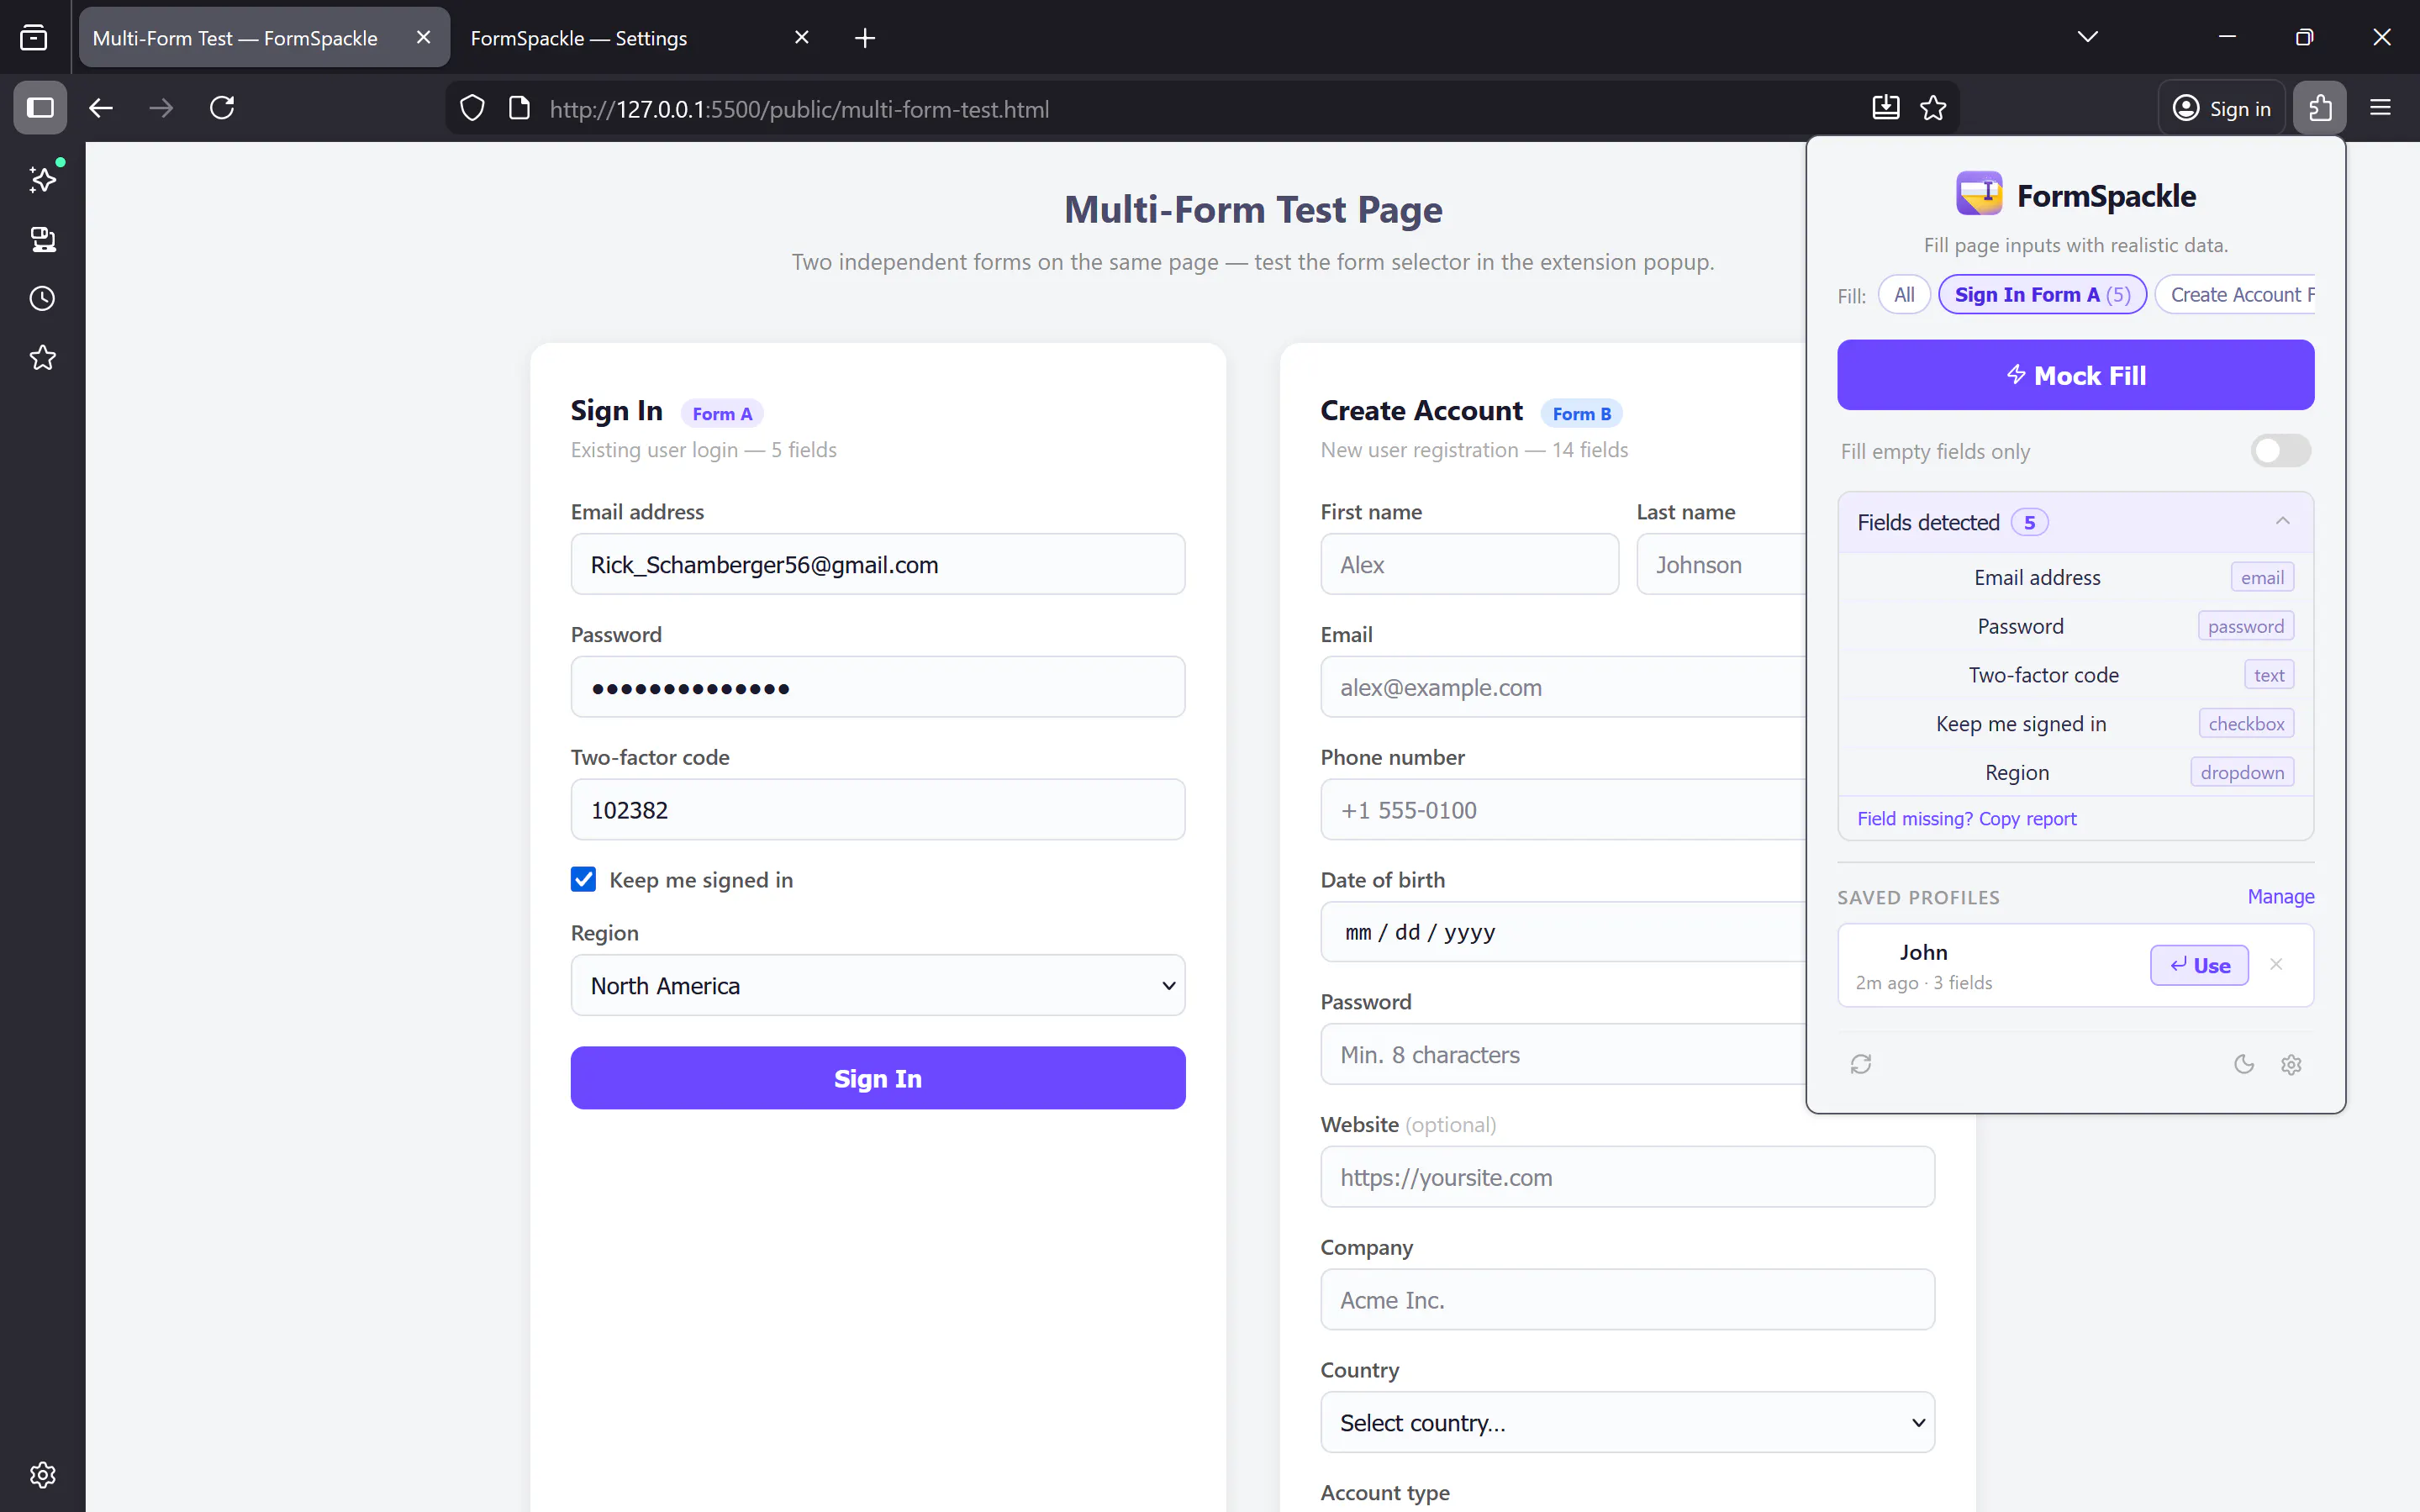Click the Phone number field
Screen dimensions: 2420x1512
tap(1563, 809)
